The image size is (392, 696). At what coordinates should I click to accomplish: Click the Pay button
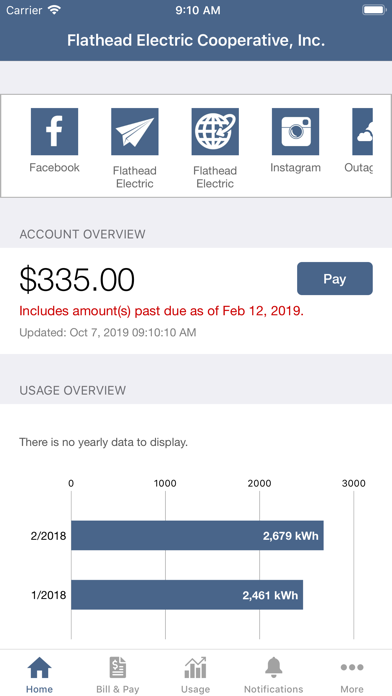(335, 278)
